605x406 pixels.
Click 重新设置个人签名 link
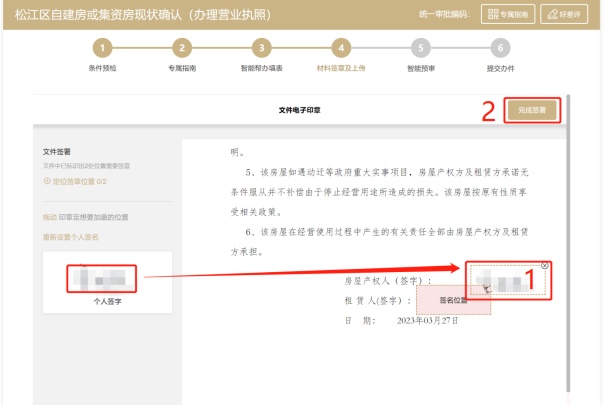(x=71, y=237)
